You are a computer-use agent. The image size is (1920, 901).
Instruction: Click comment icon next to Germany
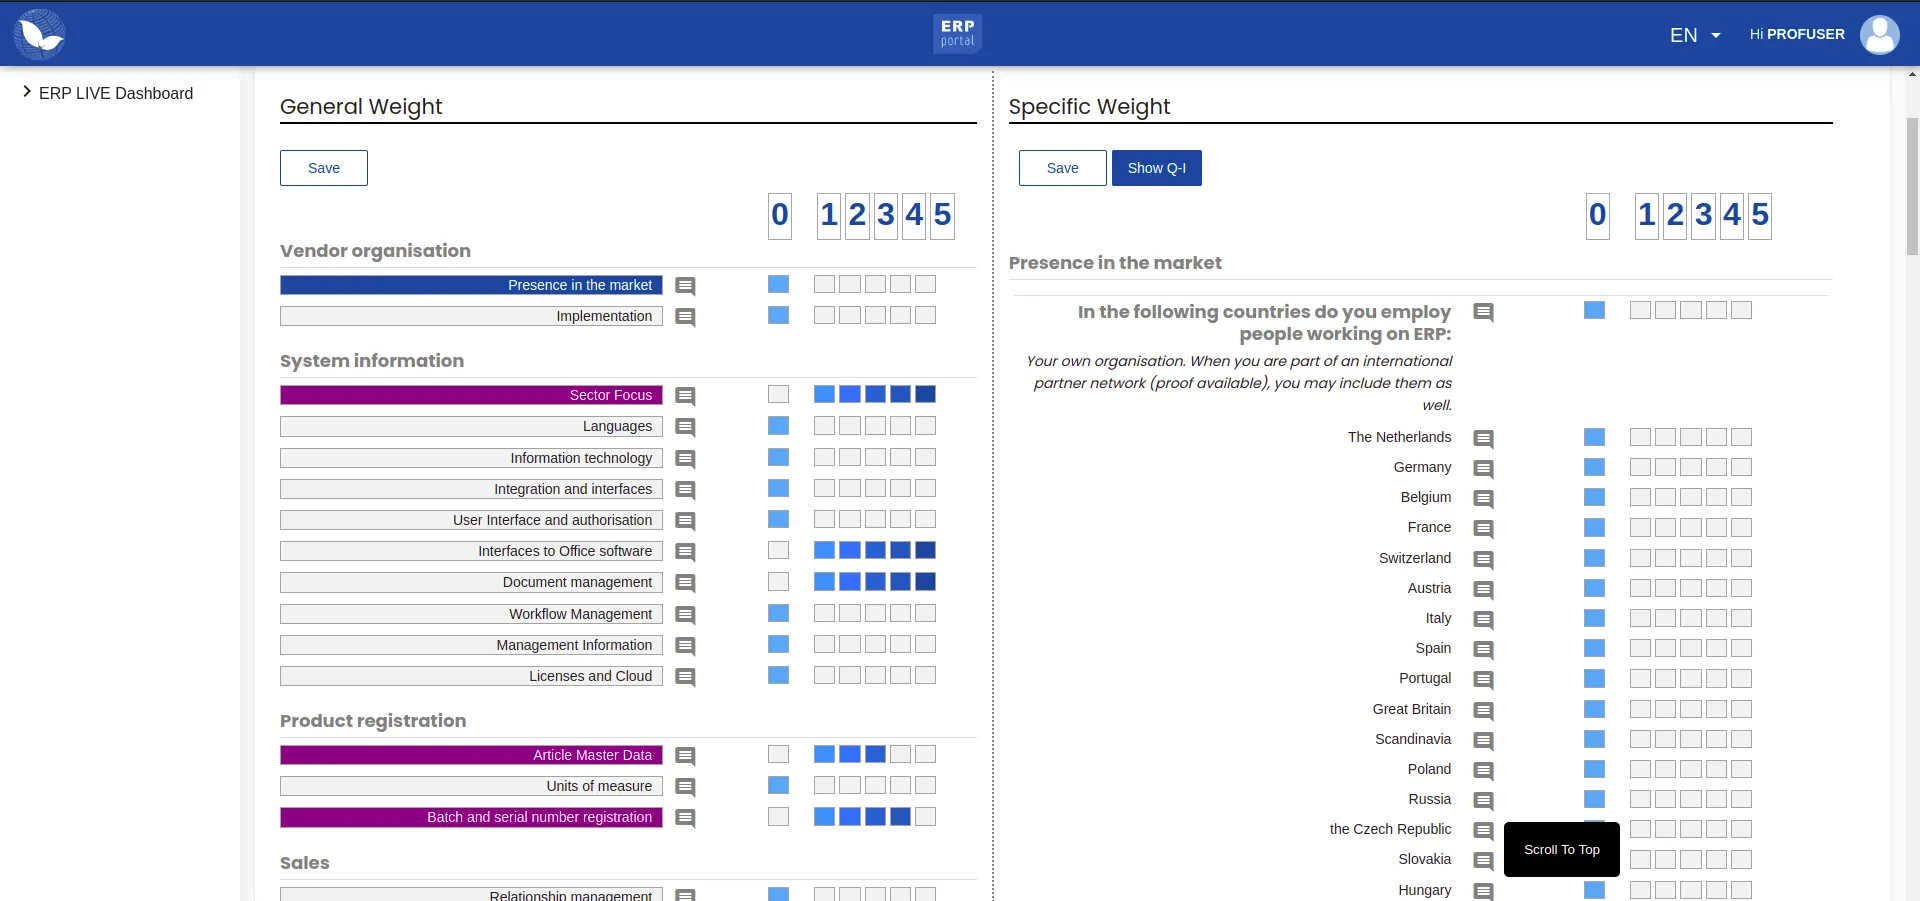(1484, 469)
